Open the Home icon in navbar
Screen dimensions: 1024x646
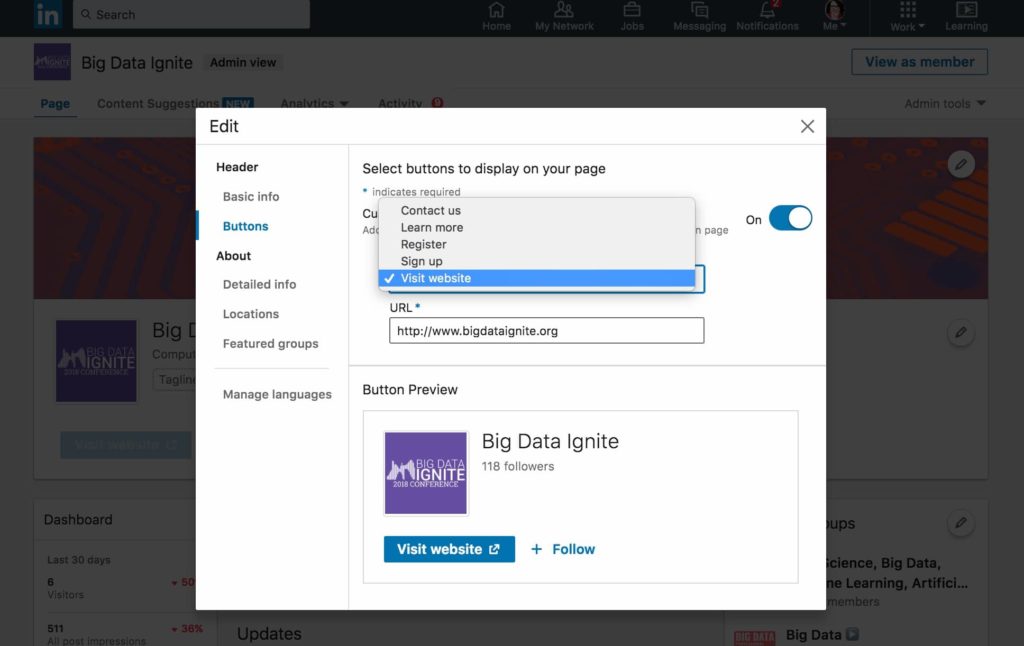point(496,11)
